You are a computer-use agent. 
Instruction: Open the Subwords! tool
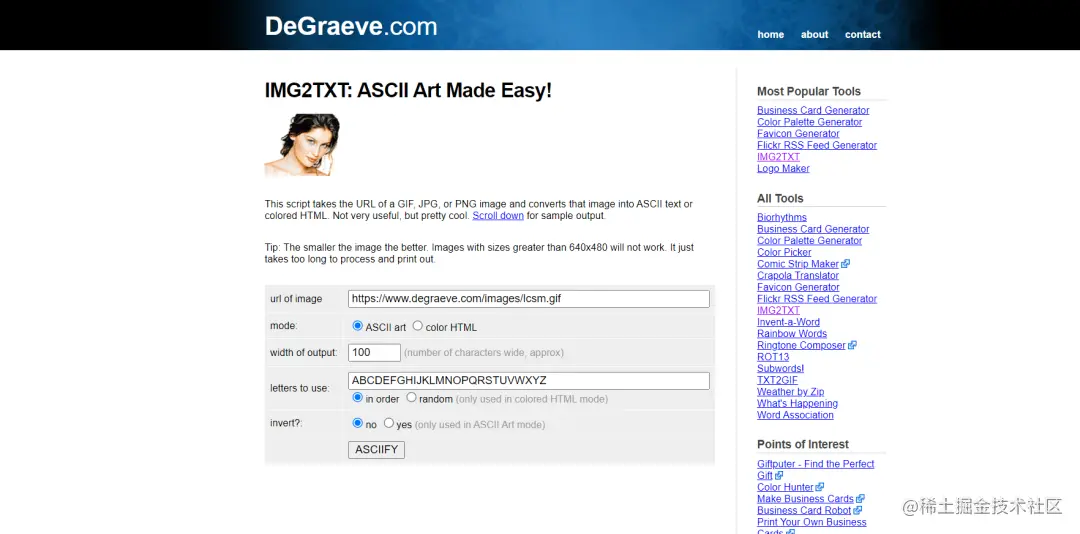pyautogui.click(x=780, y=369)
